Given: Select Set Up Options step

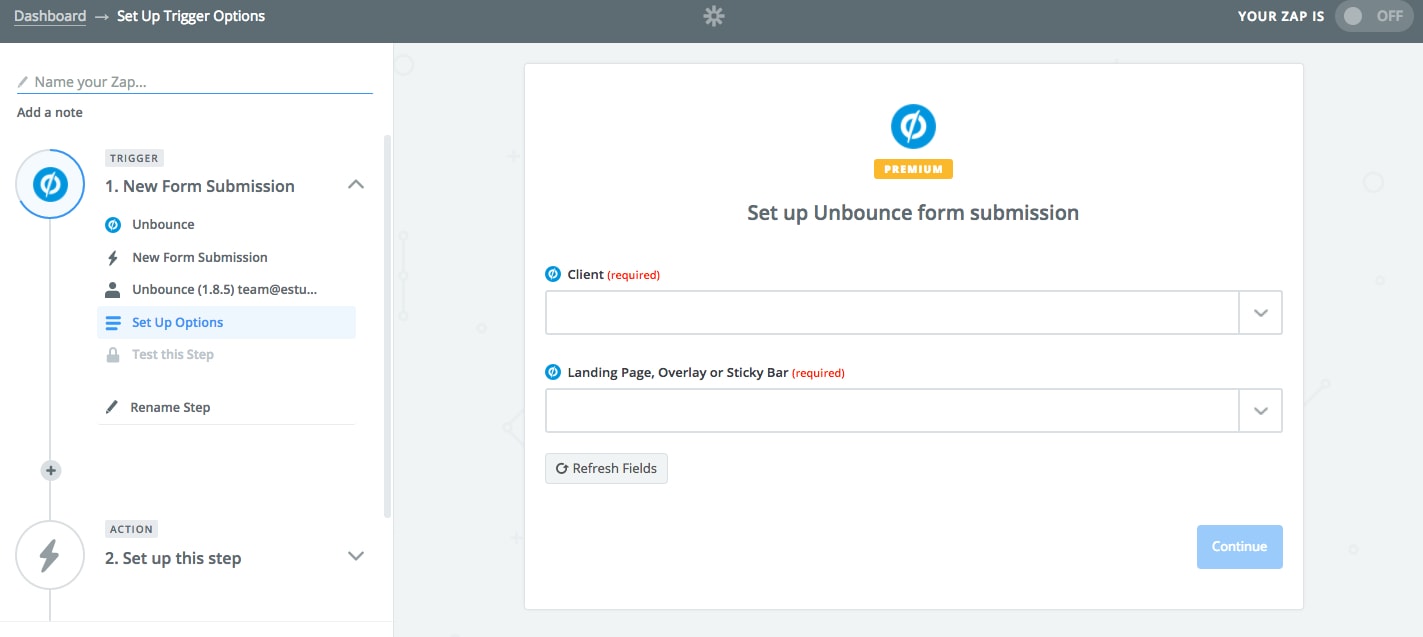Looking at the screenshot, I should [226, 322].
